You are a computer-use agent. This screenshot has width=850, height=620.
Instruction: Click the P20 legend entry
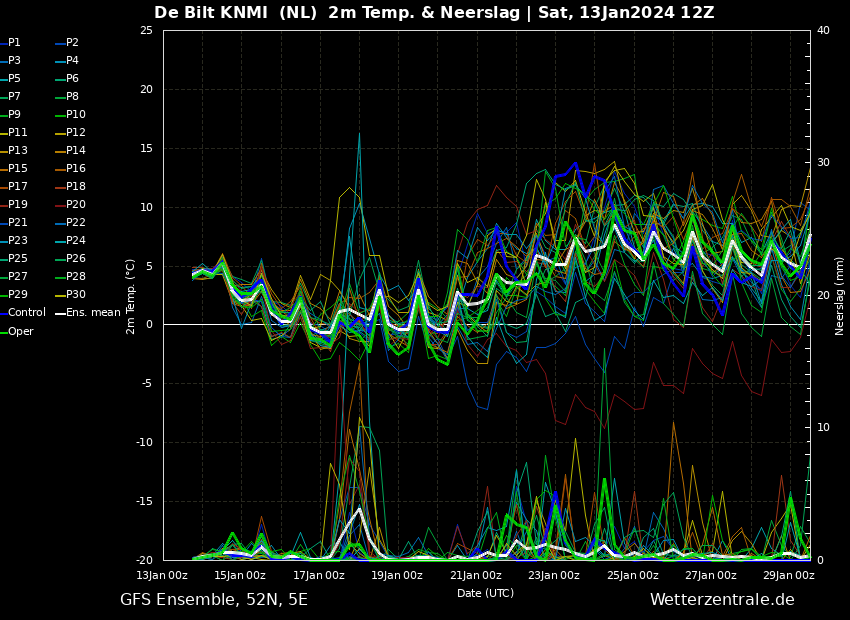pos(70,204)
